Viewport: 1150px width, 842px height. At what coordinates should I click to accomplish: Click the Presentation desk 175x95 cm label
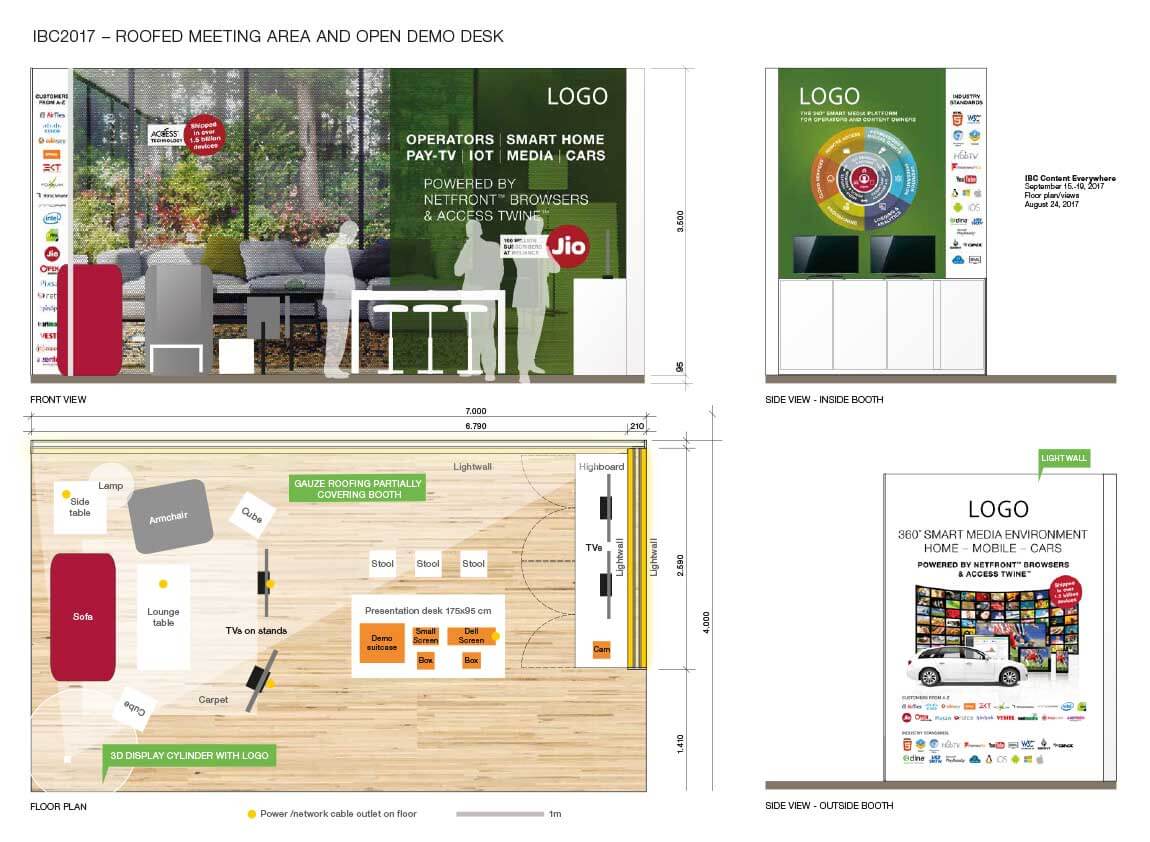[428, 610]
